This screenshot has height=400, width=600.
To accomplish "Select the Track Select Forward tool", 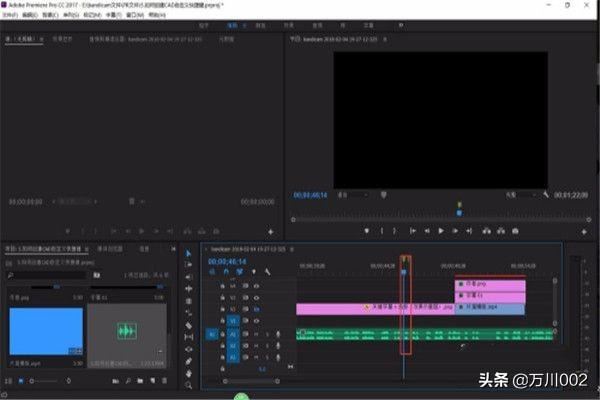I will [188, 264].
